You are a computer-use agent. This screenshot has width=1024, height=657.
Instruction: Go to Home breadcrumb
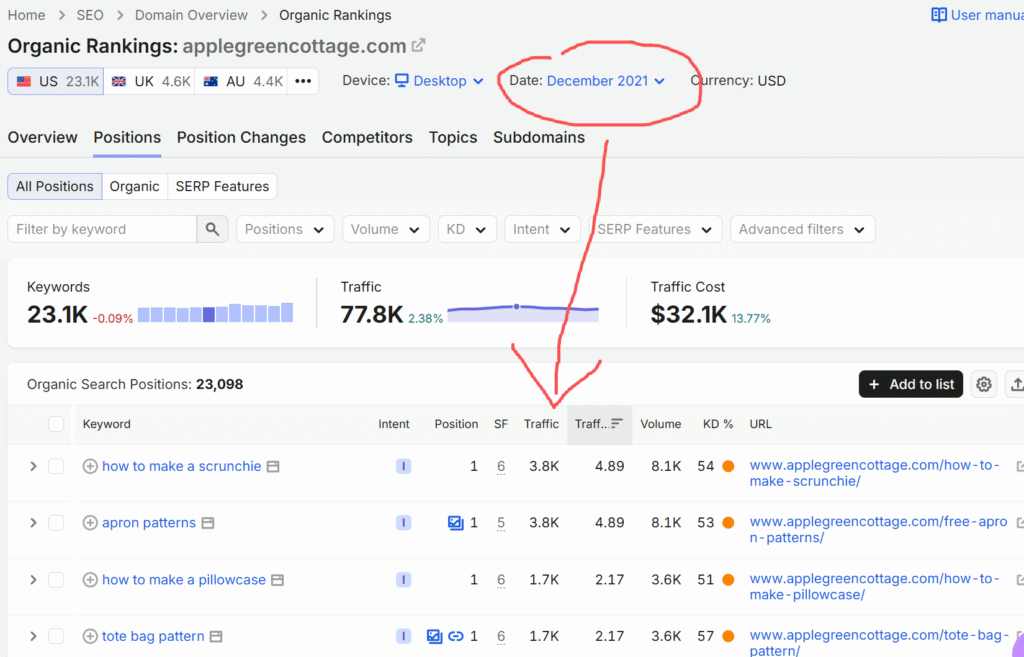[x=27, y=15]
